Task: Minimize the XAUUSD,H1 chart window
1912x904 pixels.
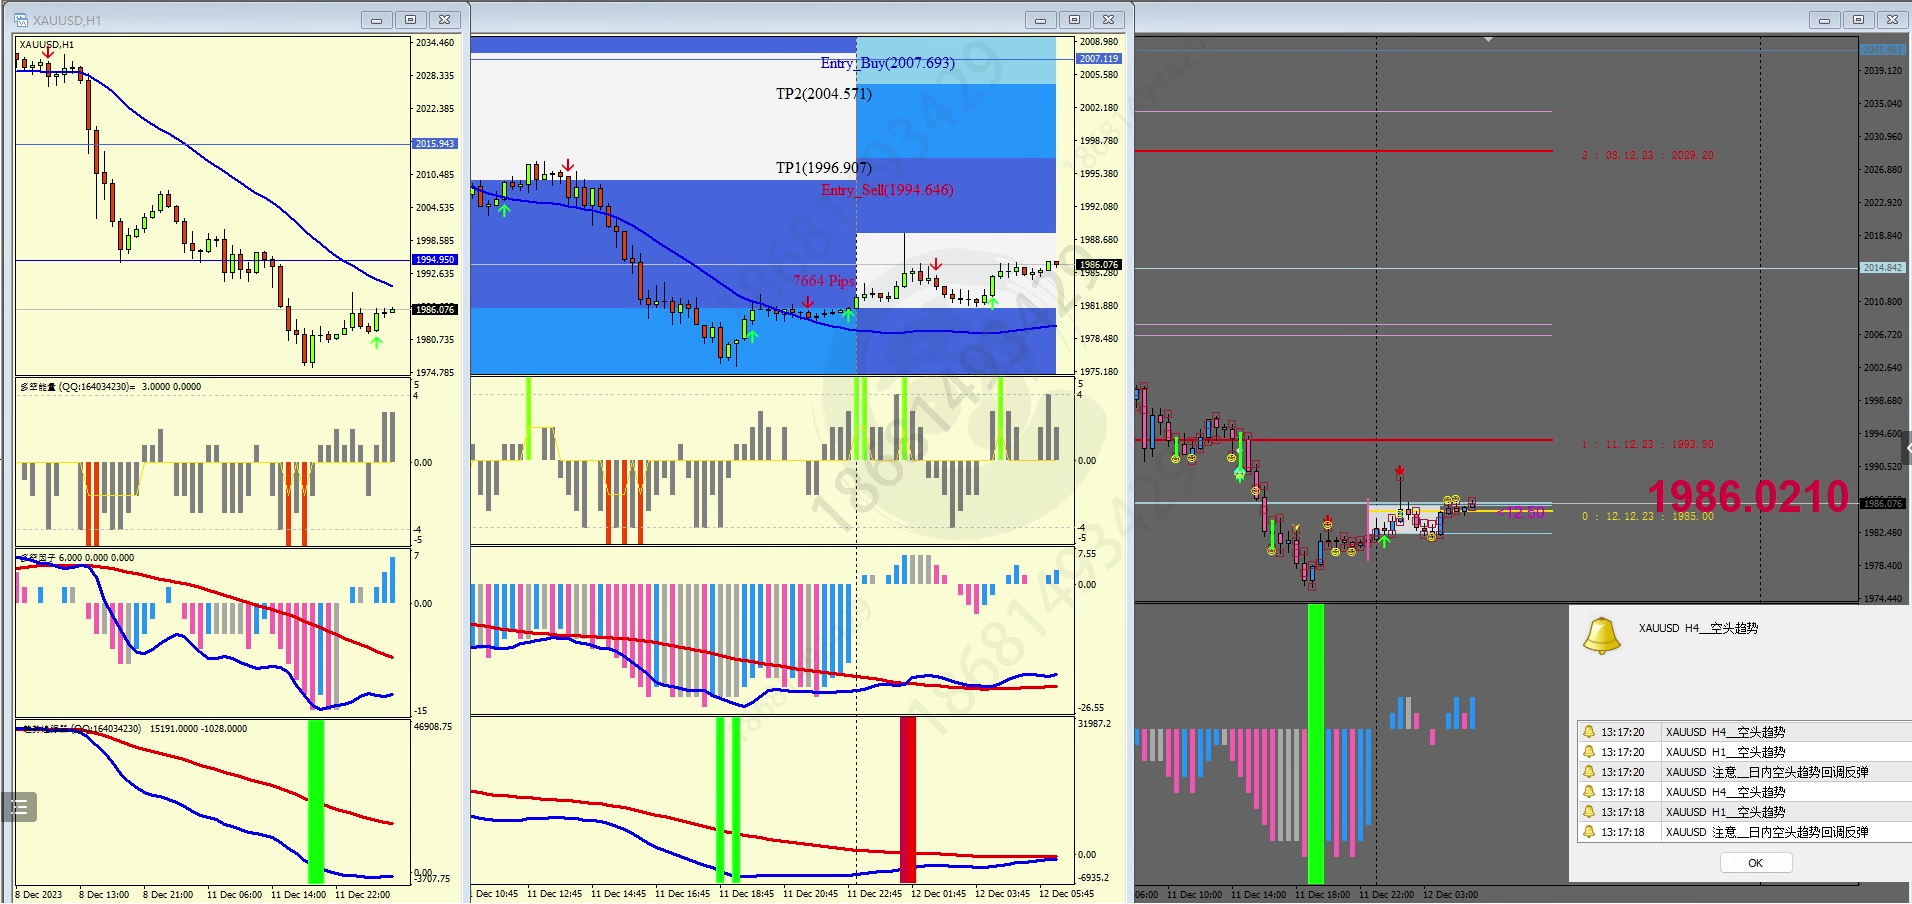Action: tap(376, 20)
